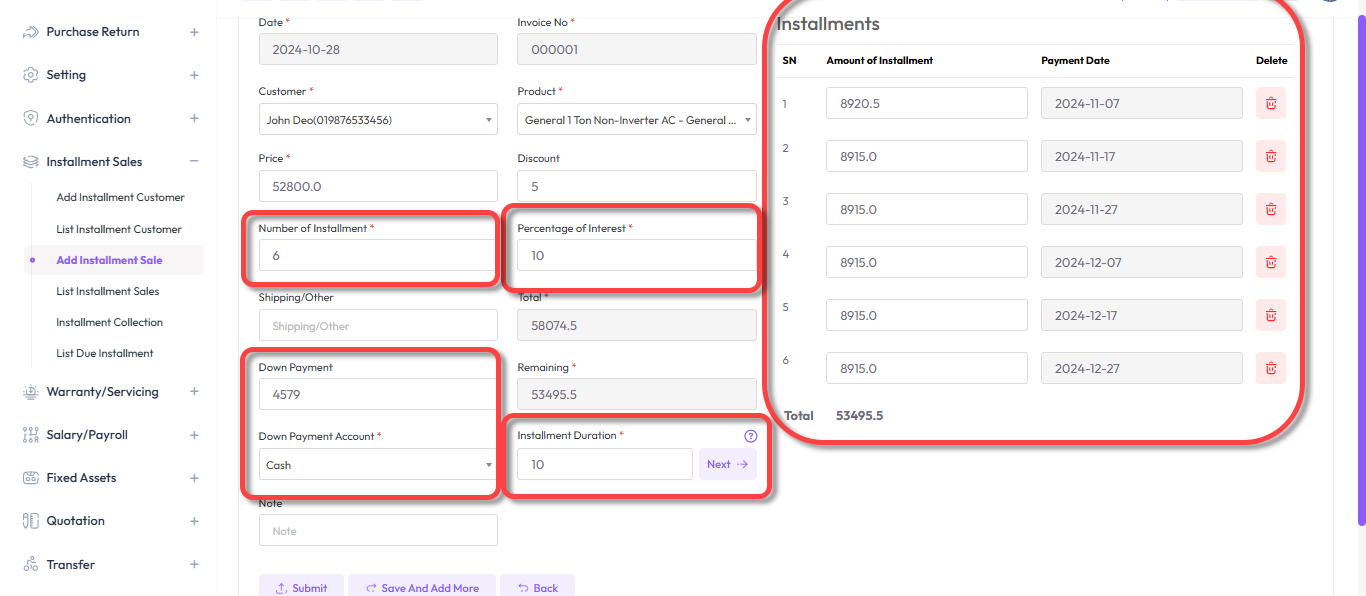Click trash icon for installment dated 2024-11-27

1270,209
